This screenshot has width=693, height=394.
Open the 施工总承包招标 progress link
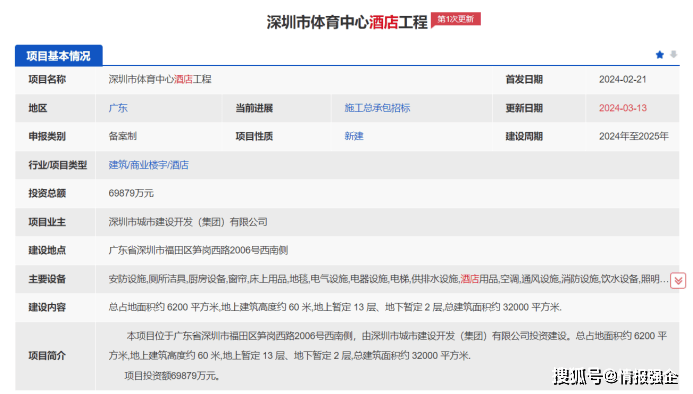click(377, 108)
